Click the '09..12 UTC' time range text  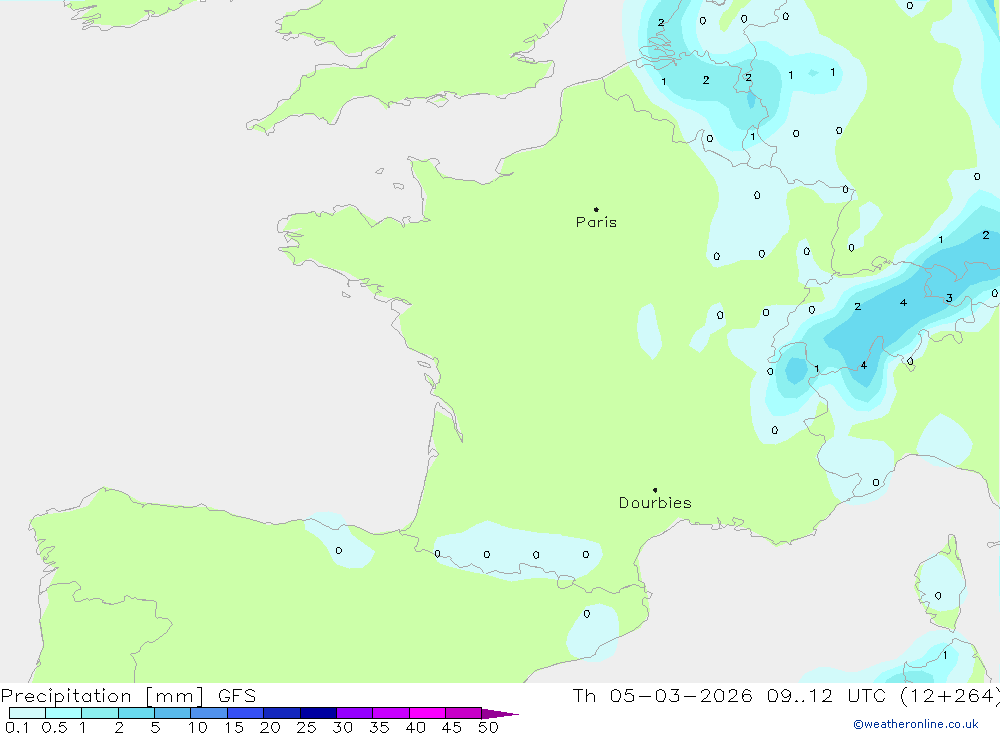(826, 695)
